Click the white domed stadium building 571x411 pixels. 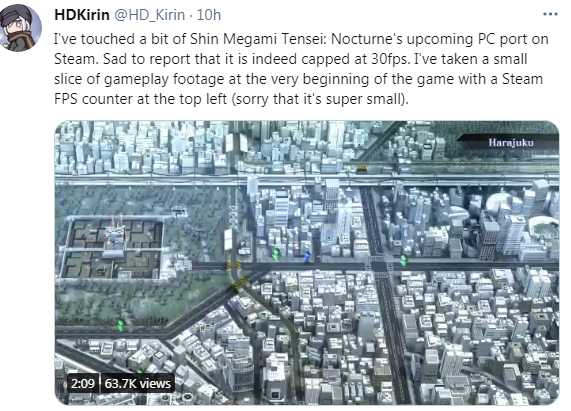(x=501, y=203)
